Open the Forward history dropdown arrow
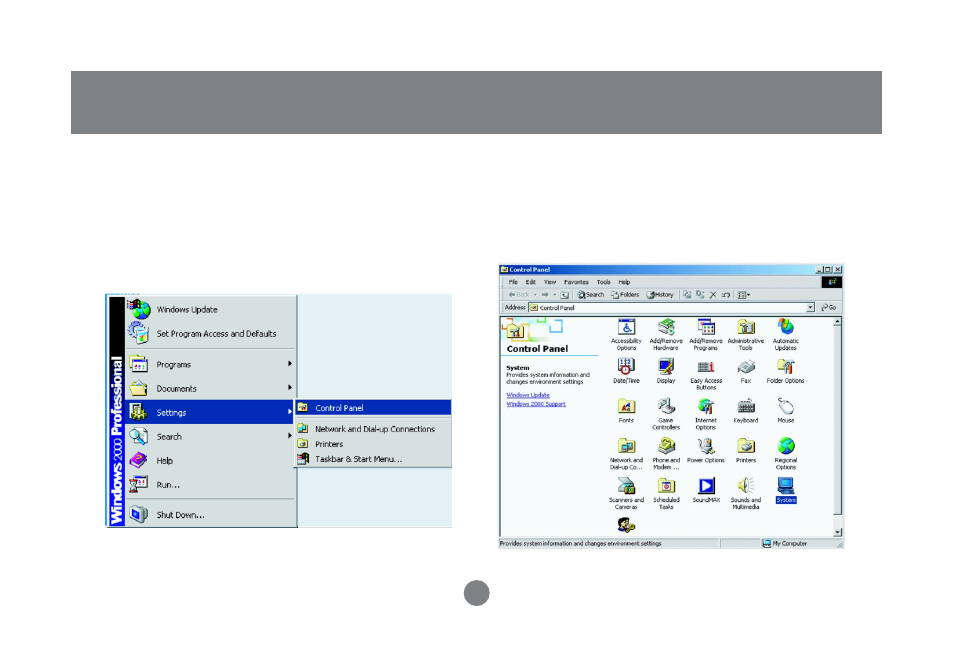This screenshot has width=954, height=664. click(554, 295)
